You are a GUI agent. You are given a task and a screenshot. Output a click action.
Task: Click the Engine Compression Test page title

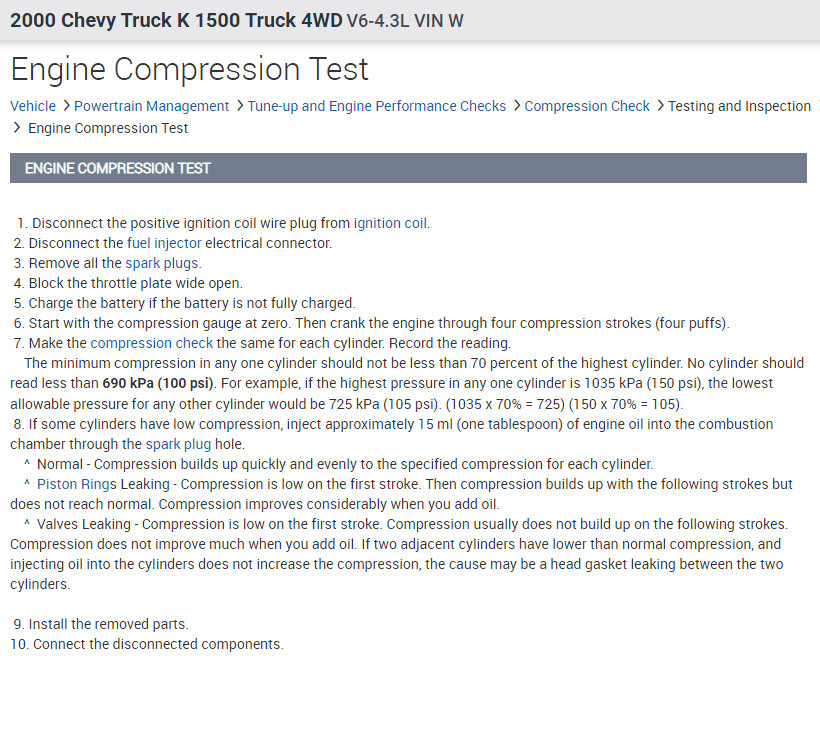(189, 69)
